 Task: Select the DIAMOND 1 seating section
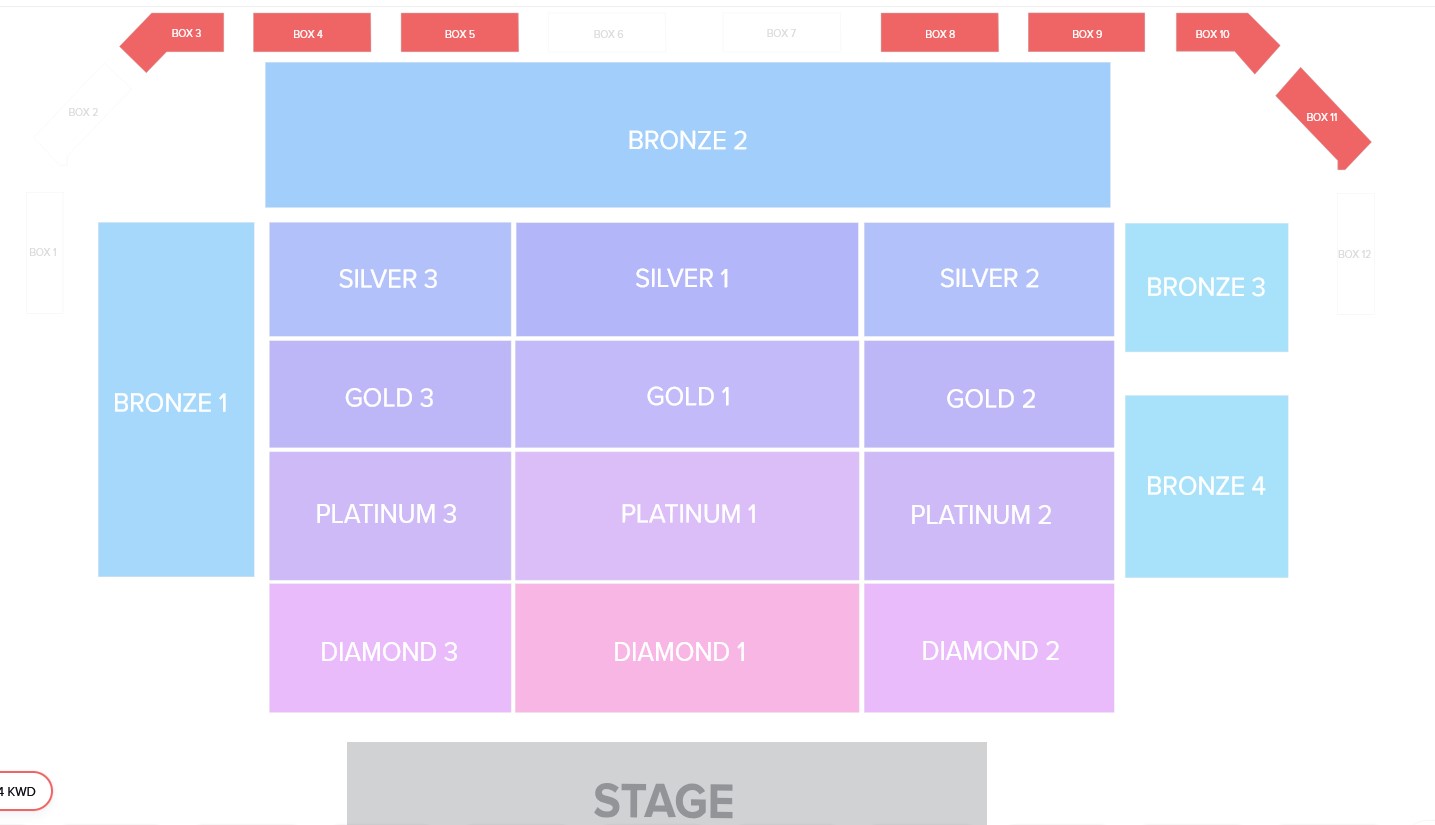[x=687, y=650]
